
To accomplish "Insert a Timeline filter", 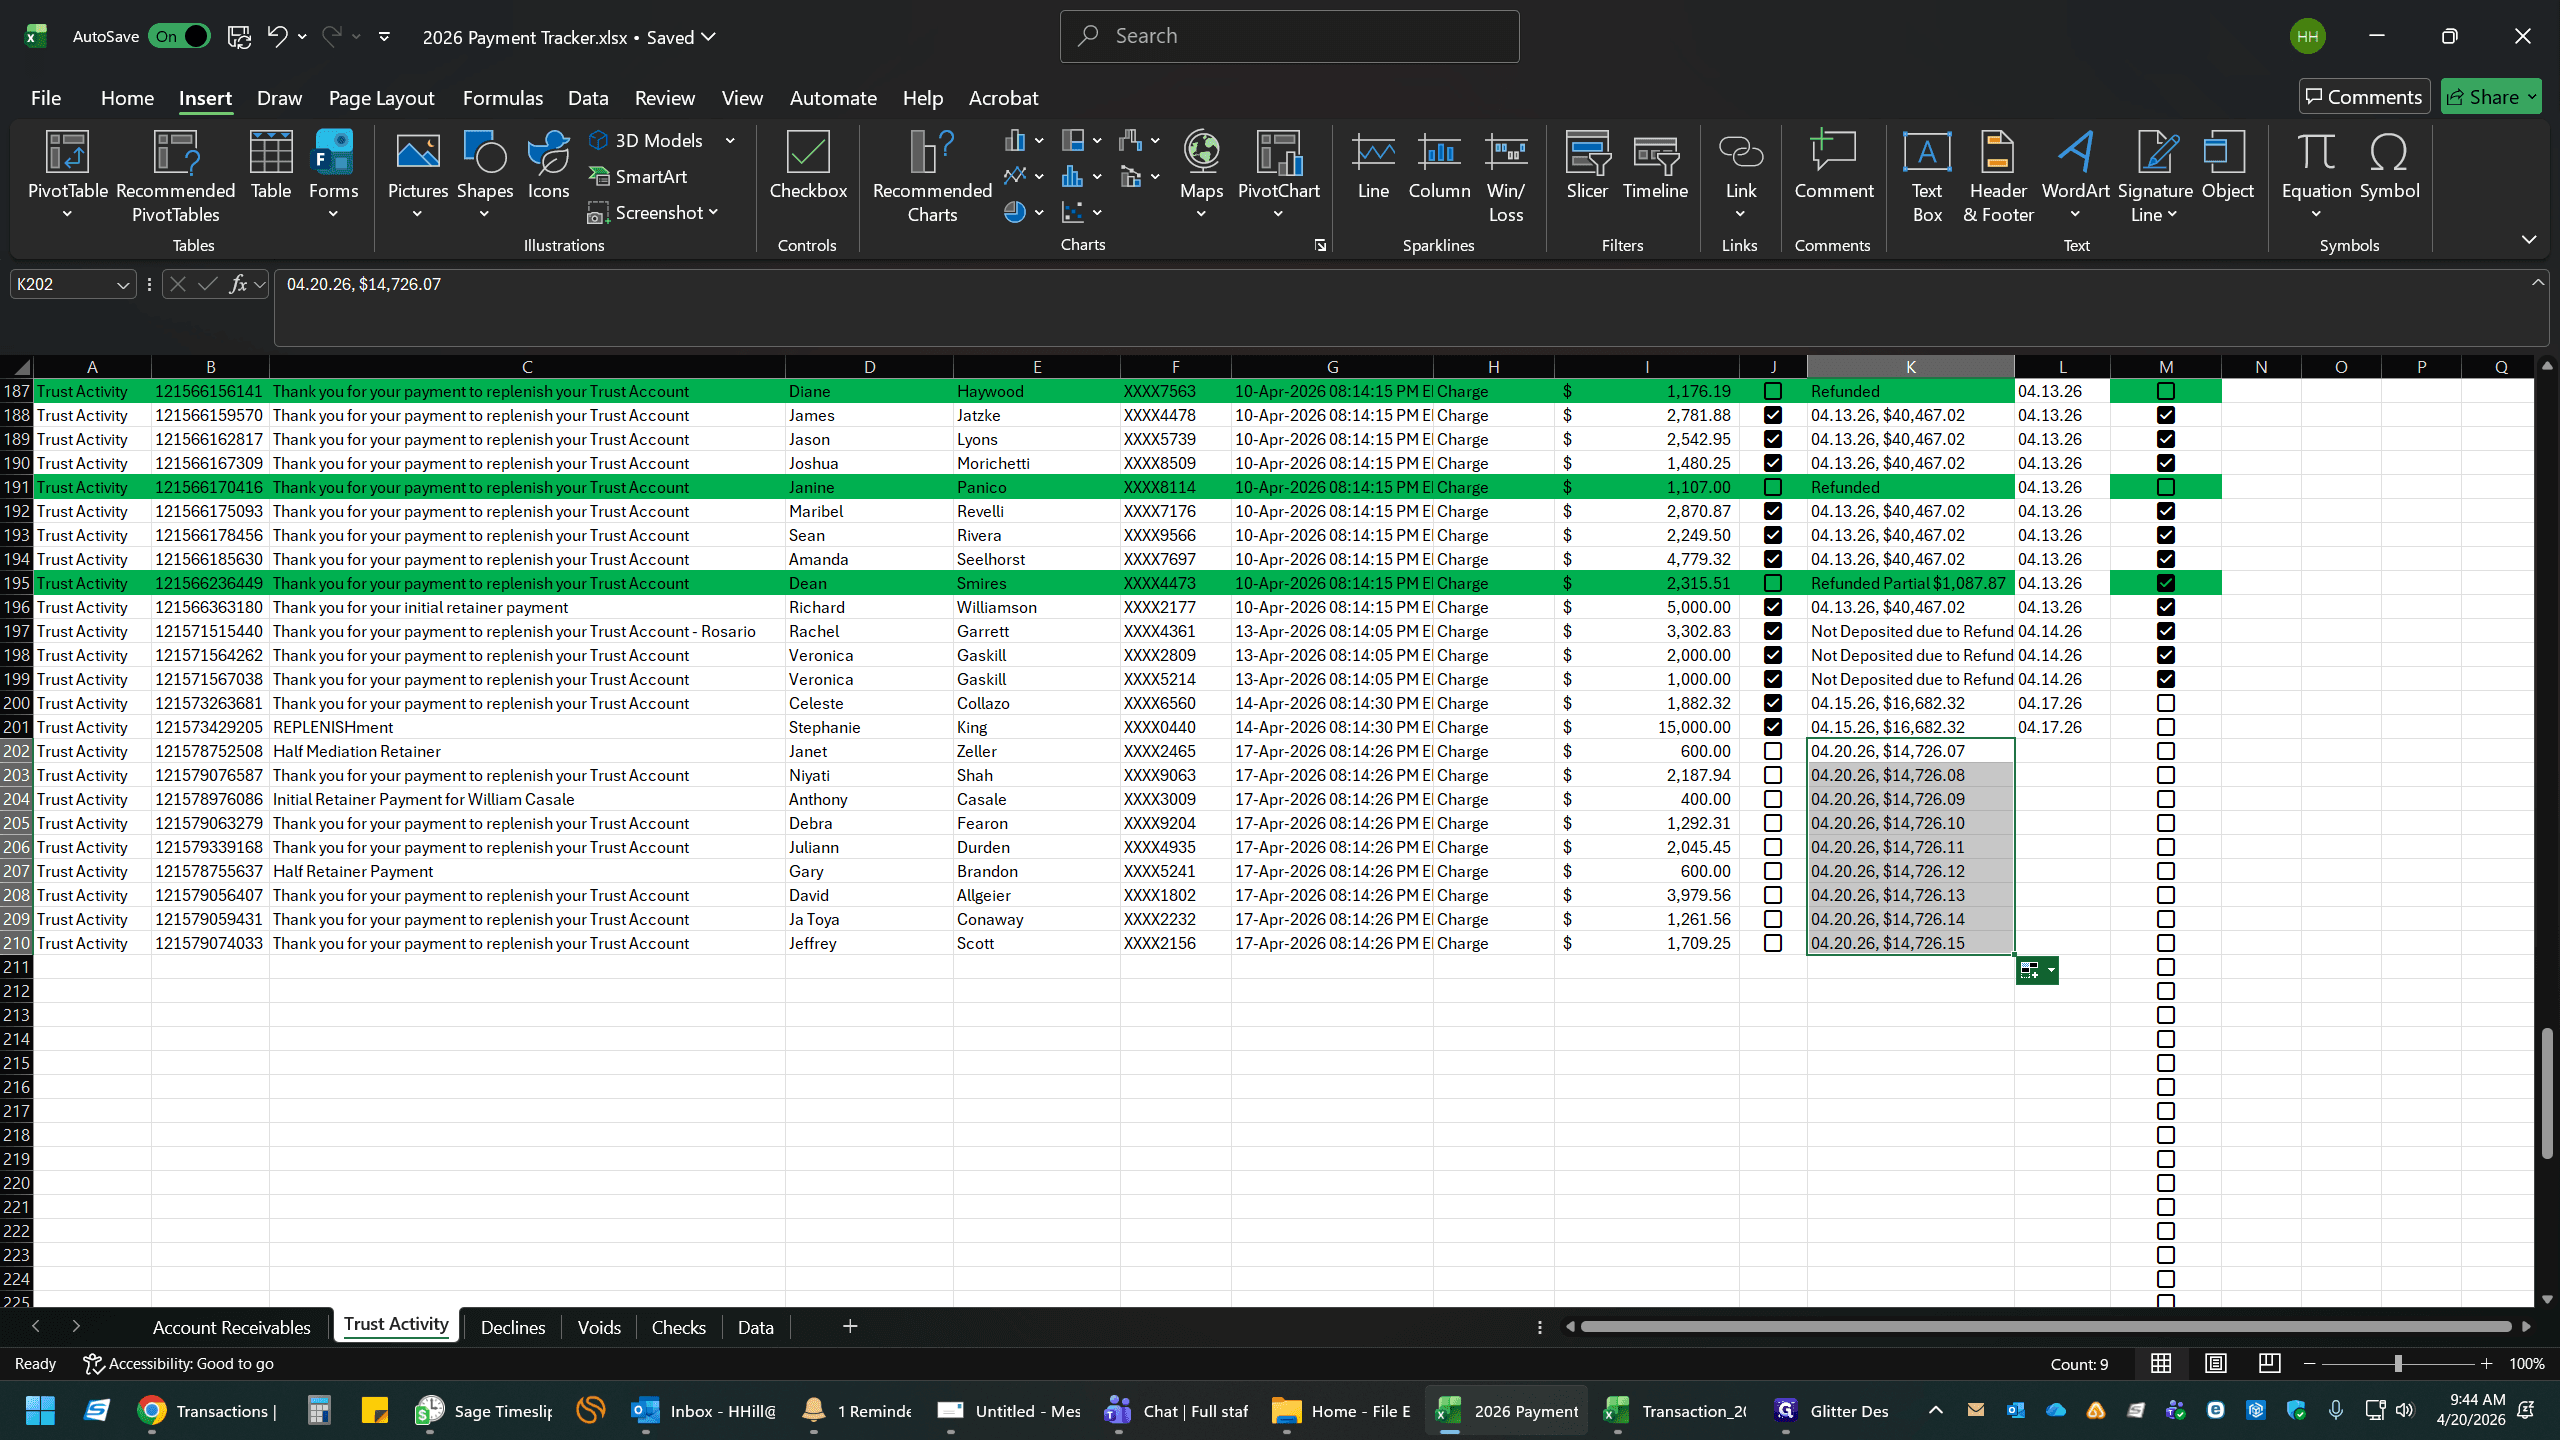I will coord(1655,165).
